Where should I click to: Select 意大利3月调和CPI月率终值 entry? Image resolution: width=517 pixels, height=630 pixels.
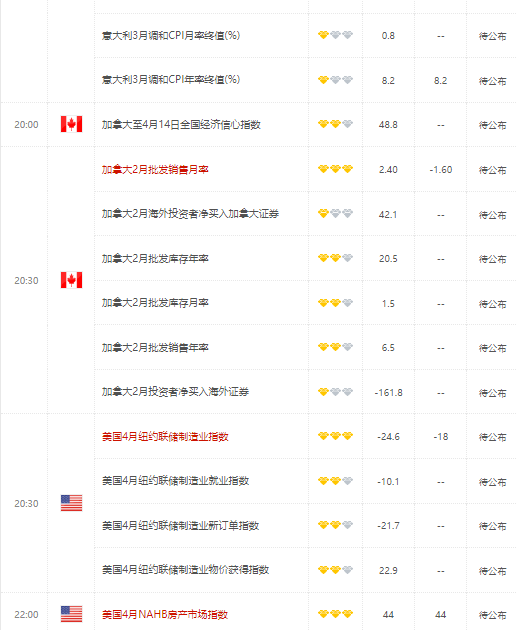[171, 35]
